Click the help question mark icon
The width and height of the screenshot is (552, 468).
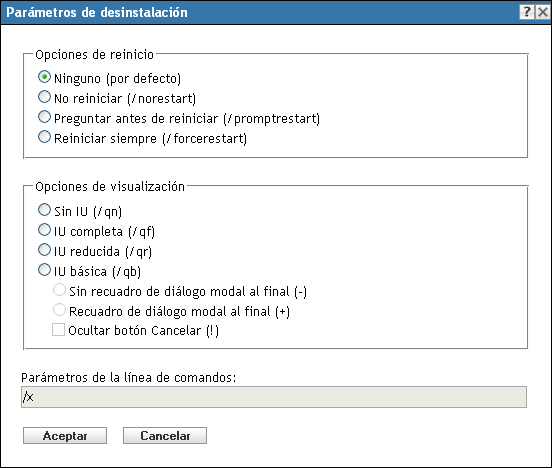(x=527, y=12)
